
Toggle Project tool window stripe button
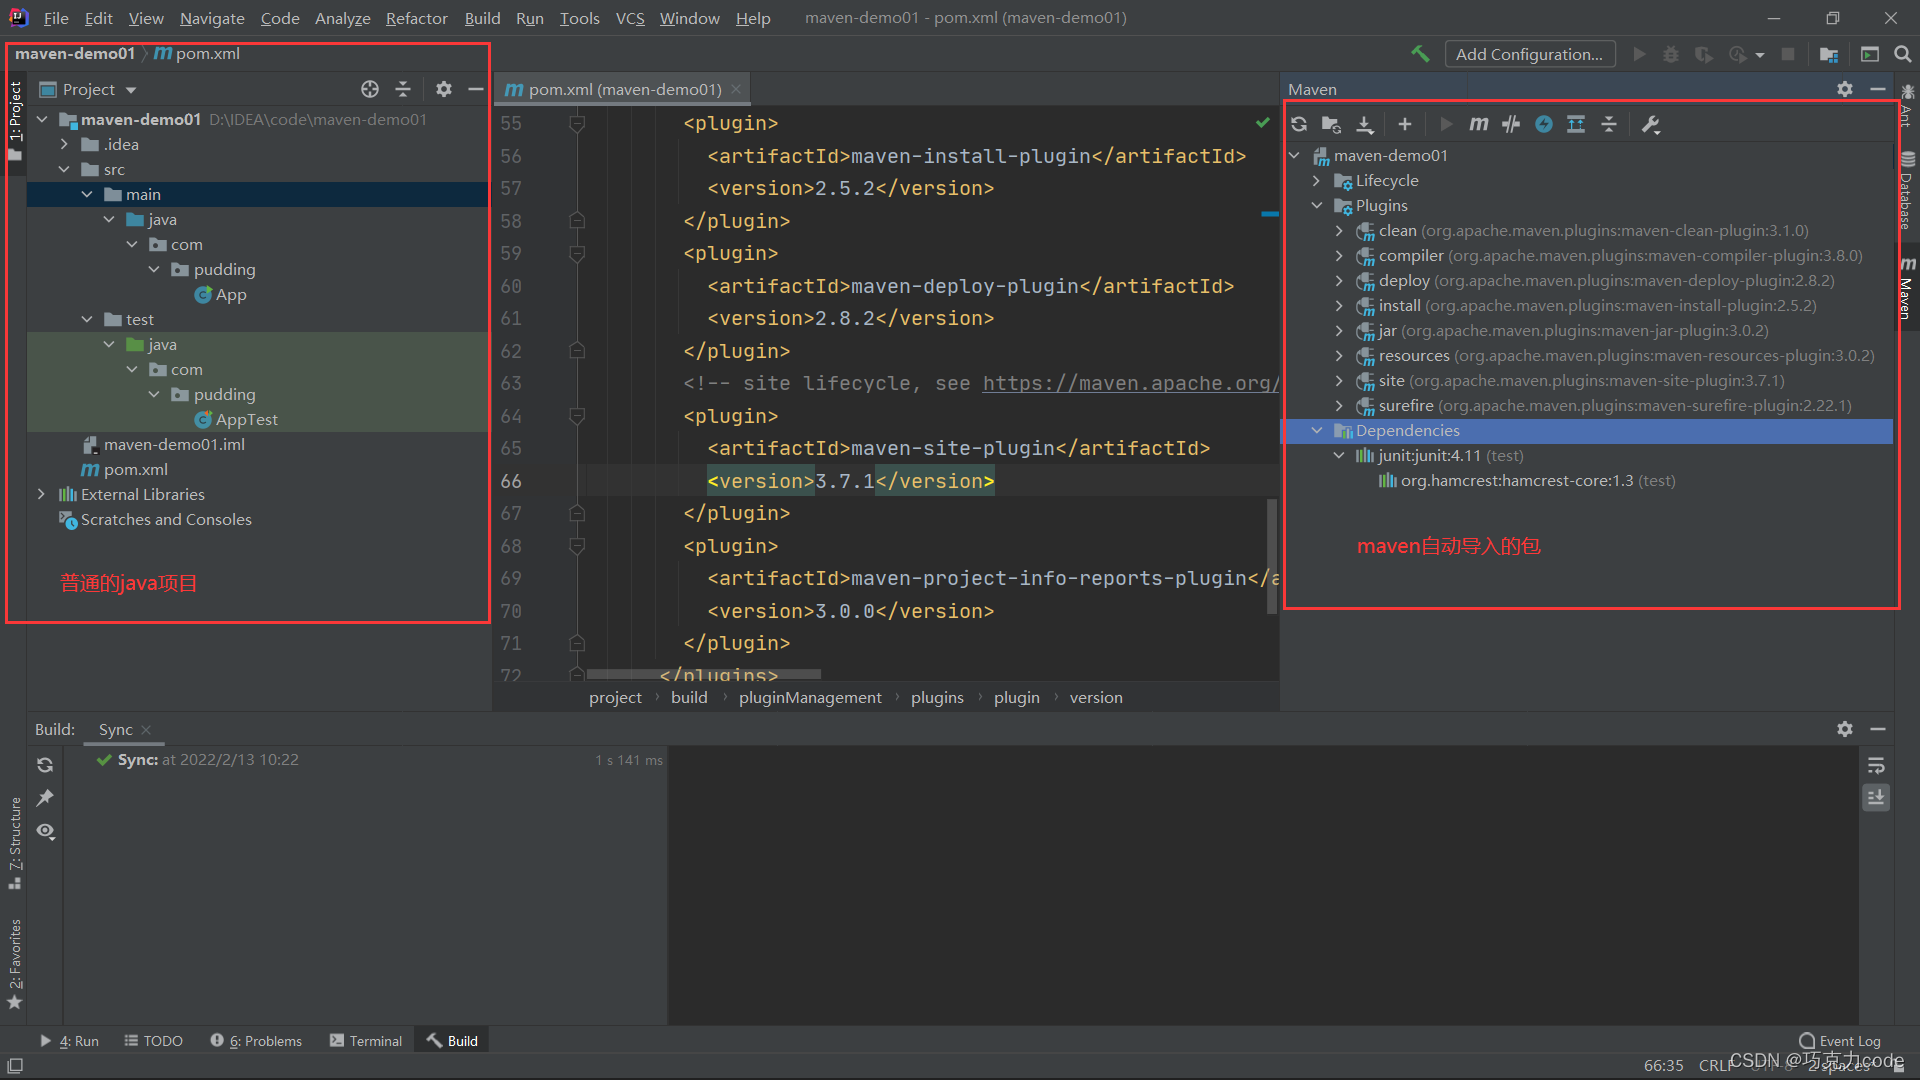[15, 121]
